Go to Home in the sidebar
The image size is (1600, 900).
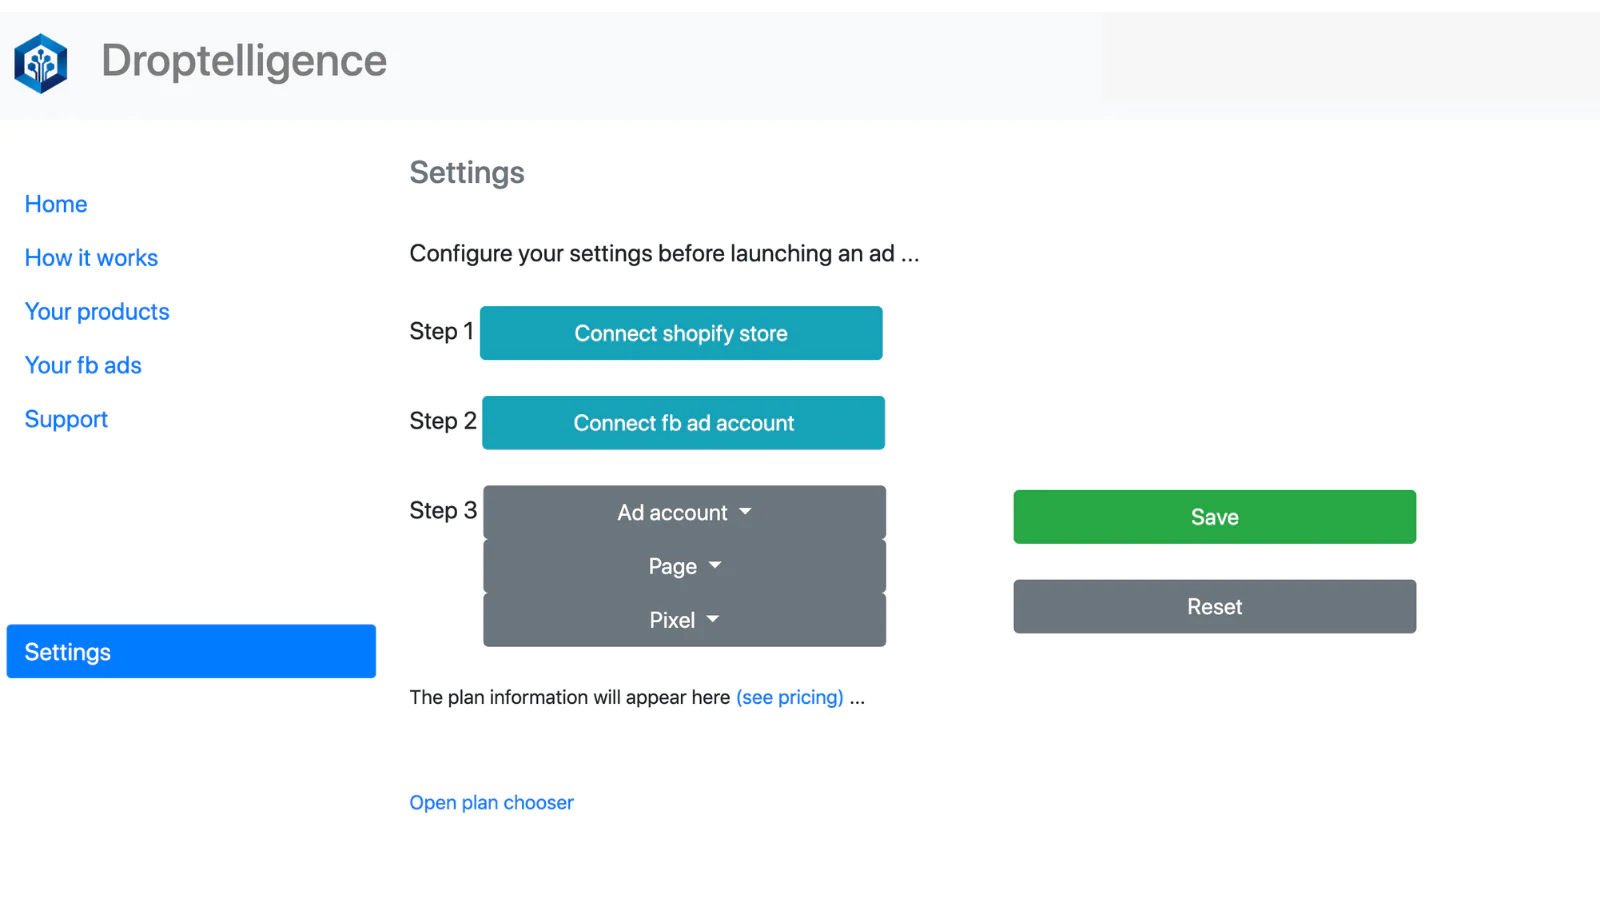click(x=56, y=204)
